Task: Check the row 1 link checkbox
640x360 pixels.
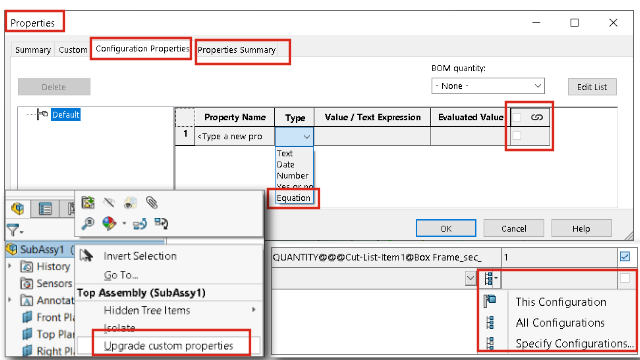Action: click(x=517, y=136)
